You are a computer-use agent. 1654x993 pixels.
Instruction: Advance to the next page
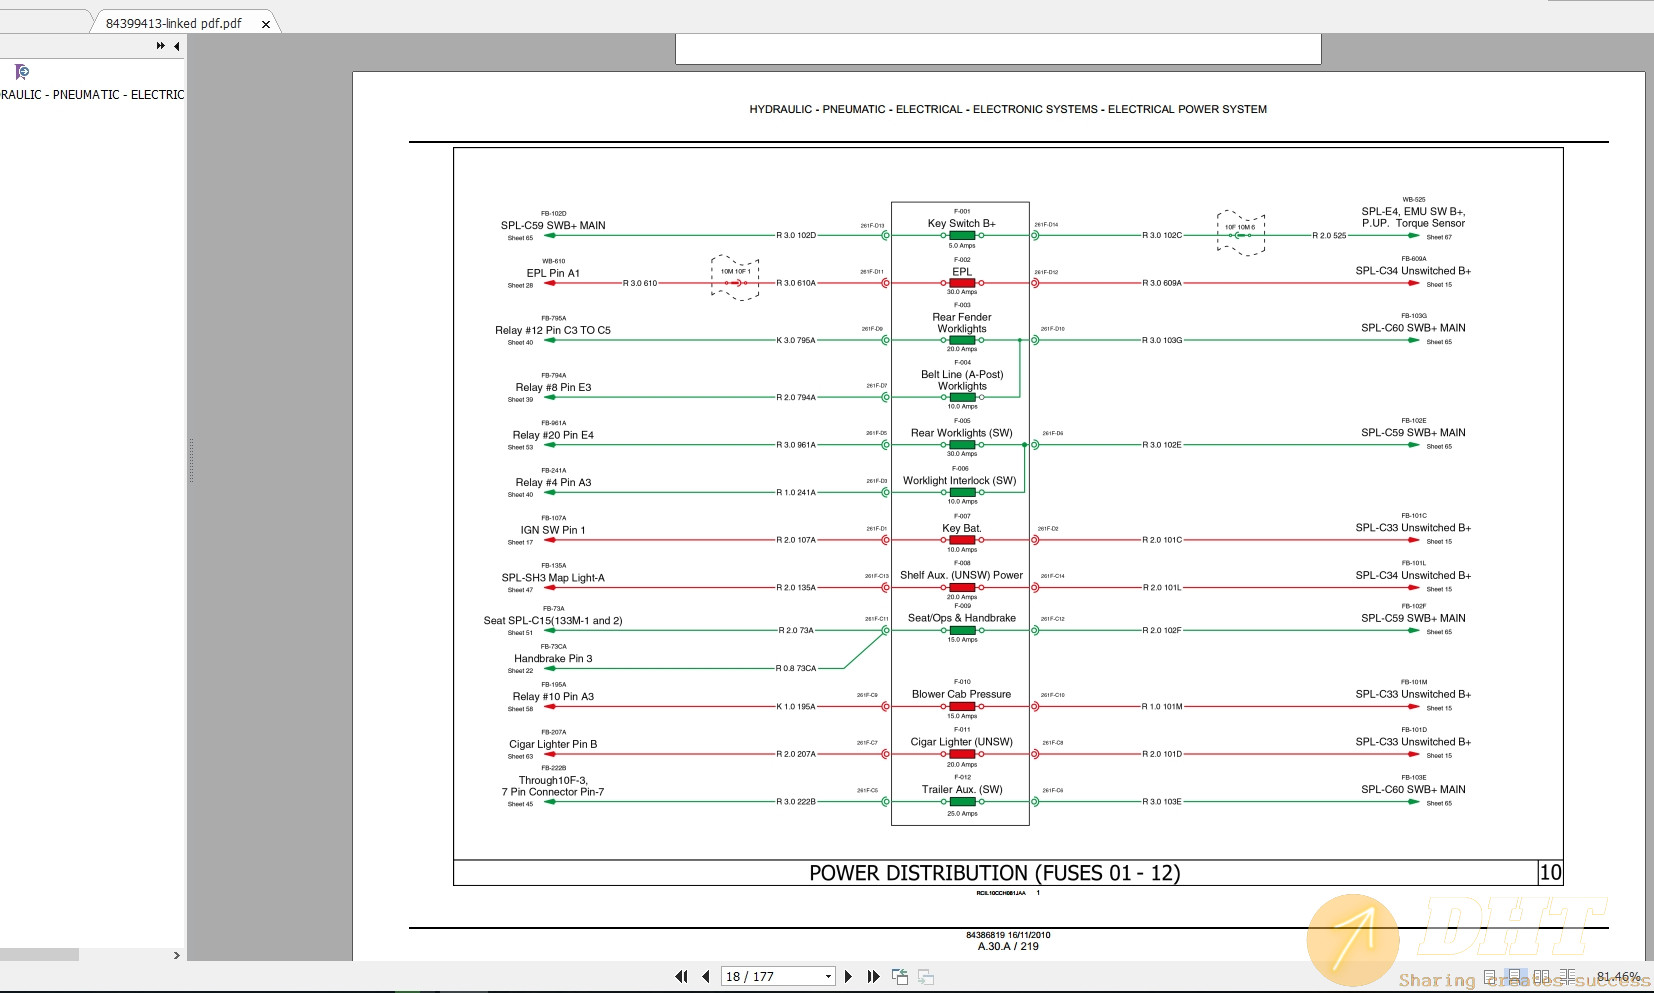click(848, 977)
